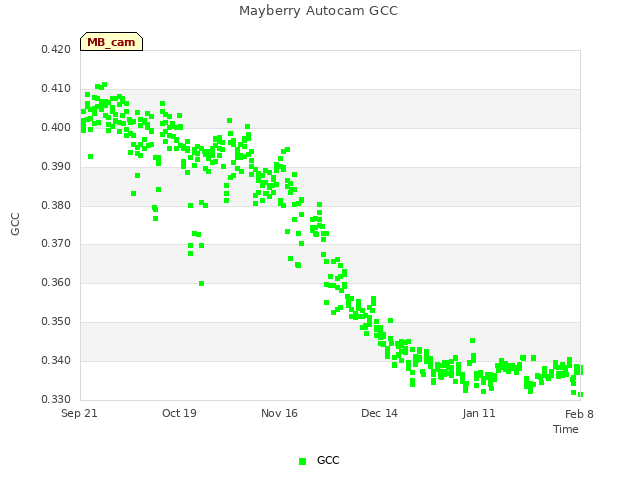This screenshot has height=480, width=640.
Task: Click the MB_cam label tag
Action: (111, 42)
